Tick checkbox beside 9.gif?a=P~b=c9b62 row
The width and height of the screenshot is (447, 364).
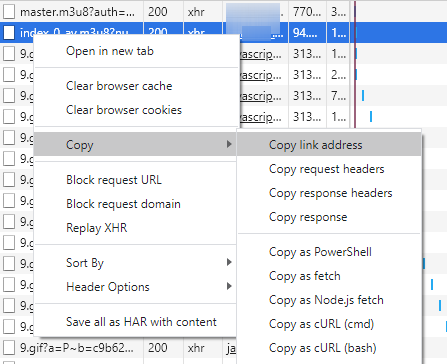9,348
